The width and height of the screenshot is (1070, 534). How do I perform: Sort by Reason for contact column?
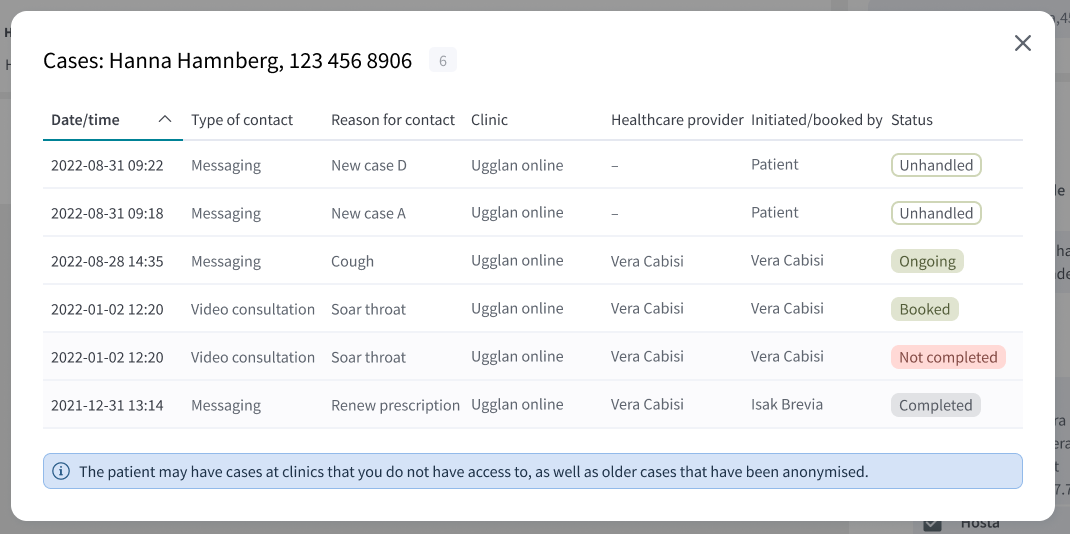pos(392,120)
